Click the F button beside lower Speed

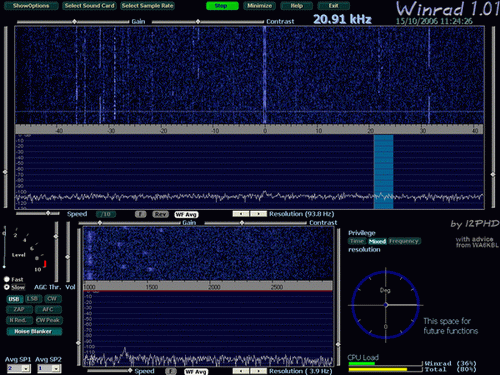[170, 371]
